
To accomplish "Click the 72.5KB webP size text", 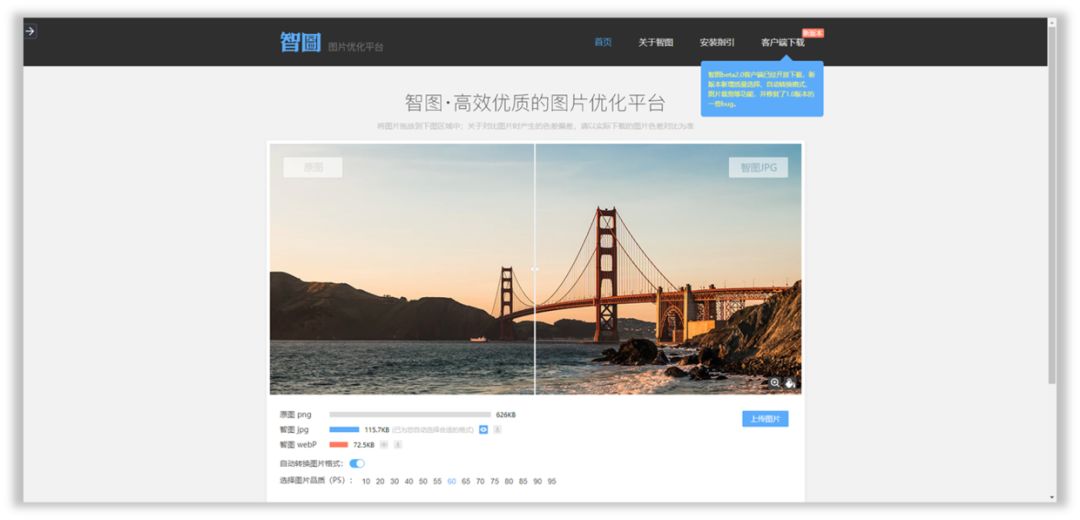I will pyautogui.click(x=364, y=445).
